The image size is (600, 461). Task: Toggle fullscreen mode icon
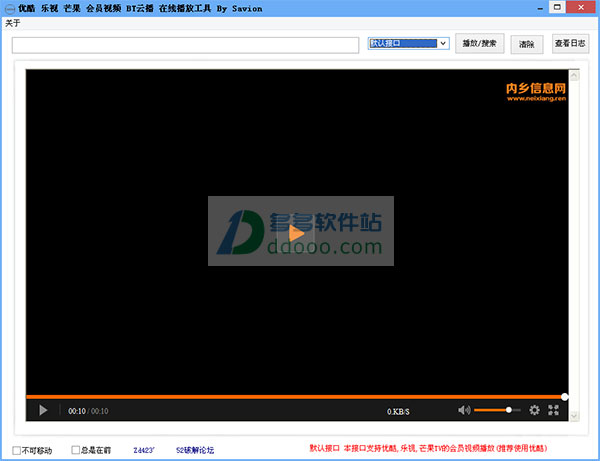point(553,410)
